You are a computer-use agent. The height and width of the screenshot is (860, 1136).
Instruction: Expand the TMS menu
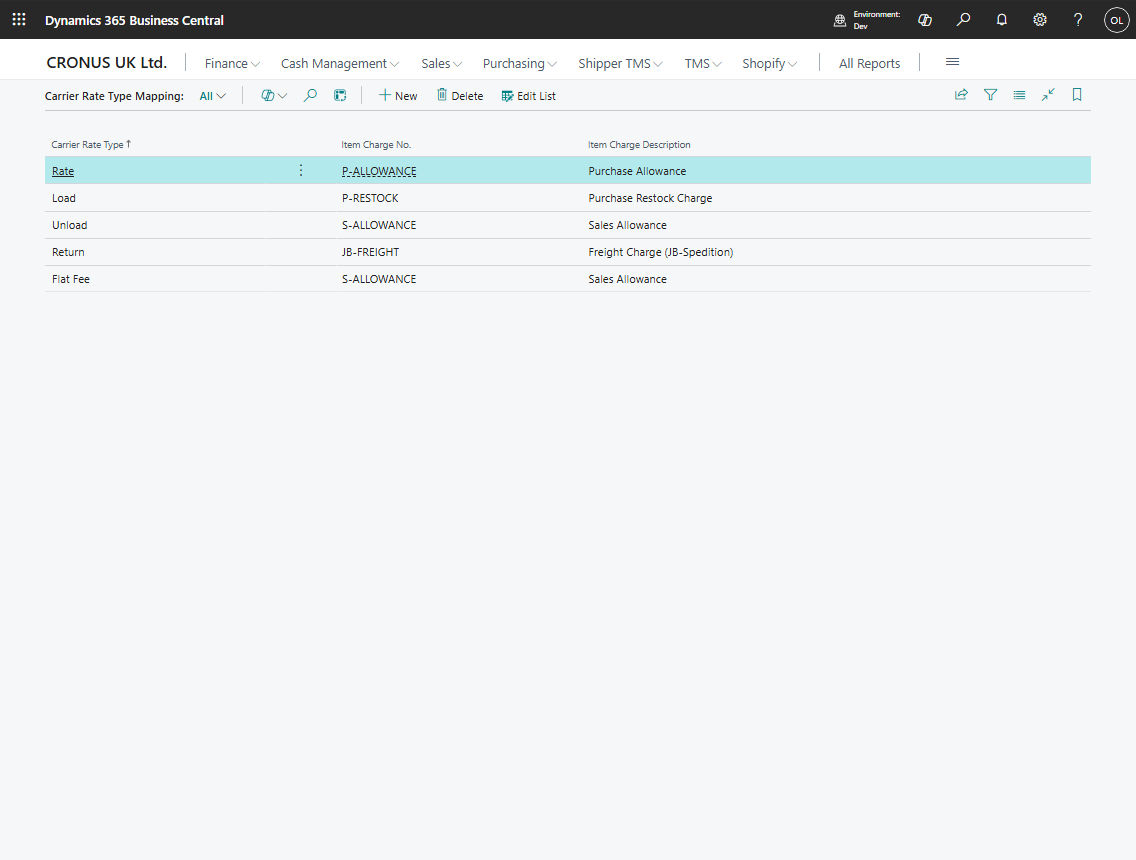point(703,64)
